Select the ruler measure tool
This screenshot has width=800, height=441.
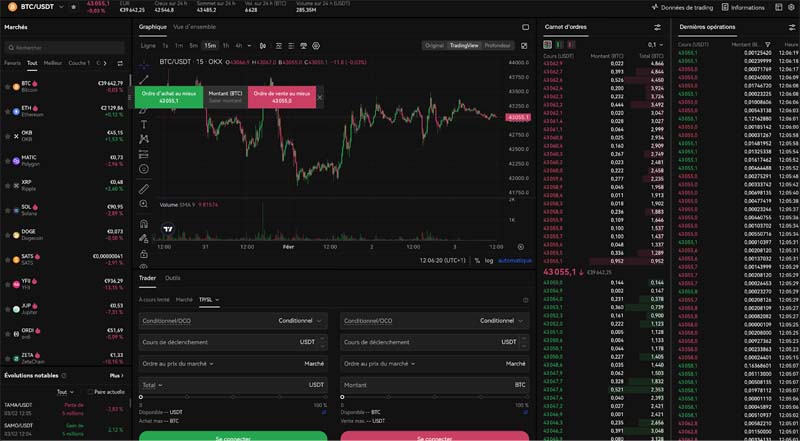pyautogui.click(x=144, y=189)
